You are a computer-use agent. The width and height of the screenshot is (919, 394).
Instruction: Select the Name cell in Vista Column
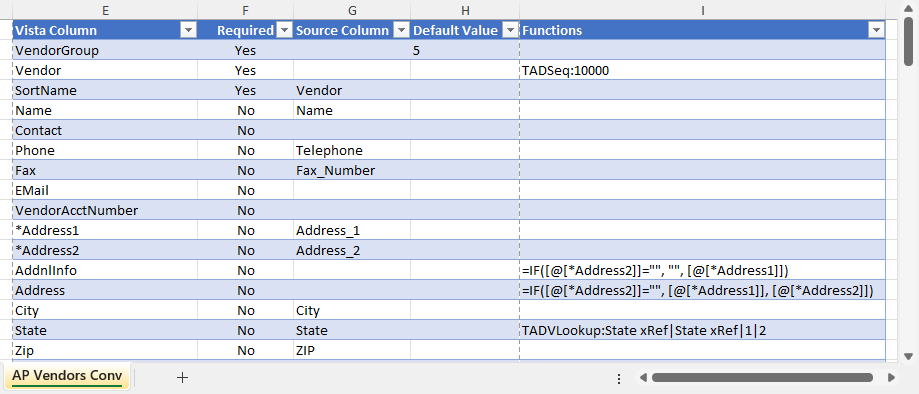105,110
